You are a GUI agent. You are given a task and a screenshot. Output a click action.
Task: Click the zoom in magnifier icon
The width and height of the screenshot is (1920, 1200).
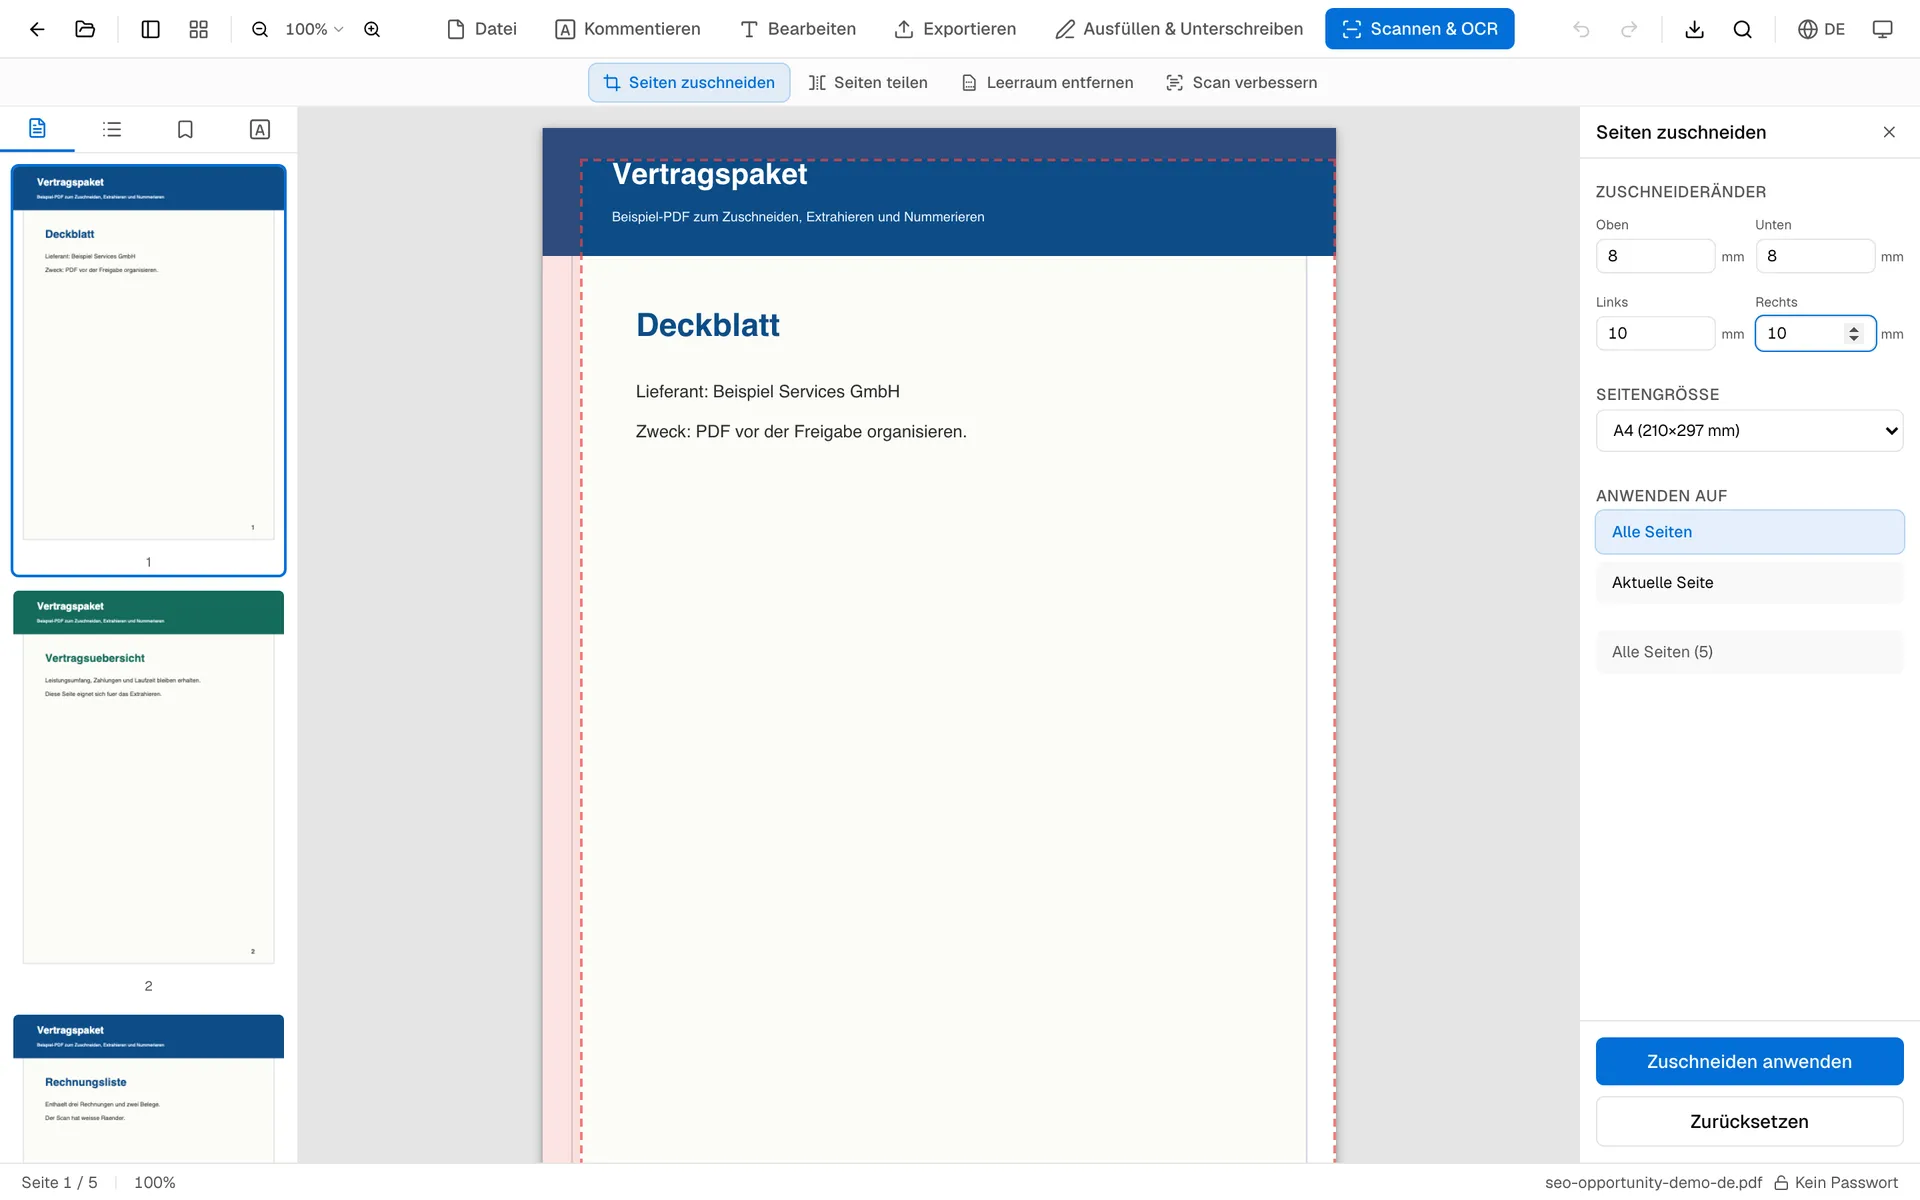tap(372, 29)
